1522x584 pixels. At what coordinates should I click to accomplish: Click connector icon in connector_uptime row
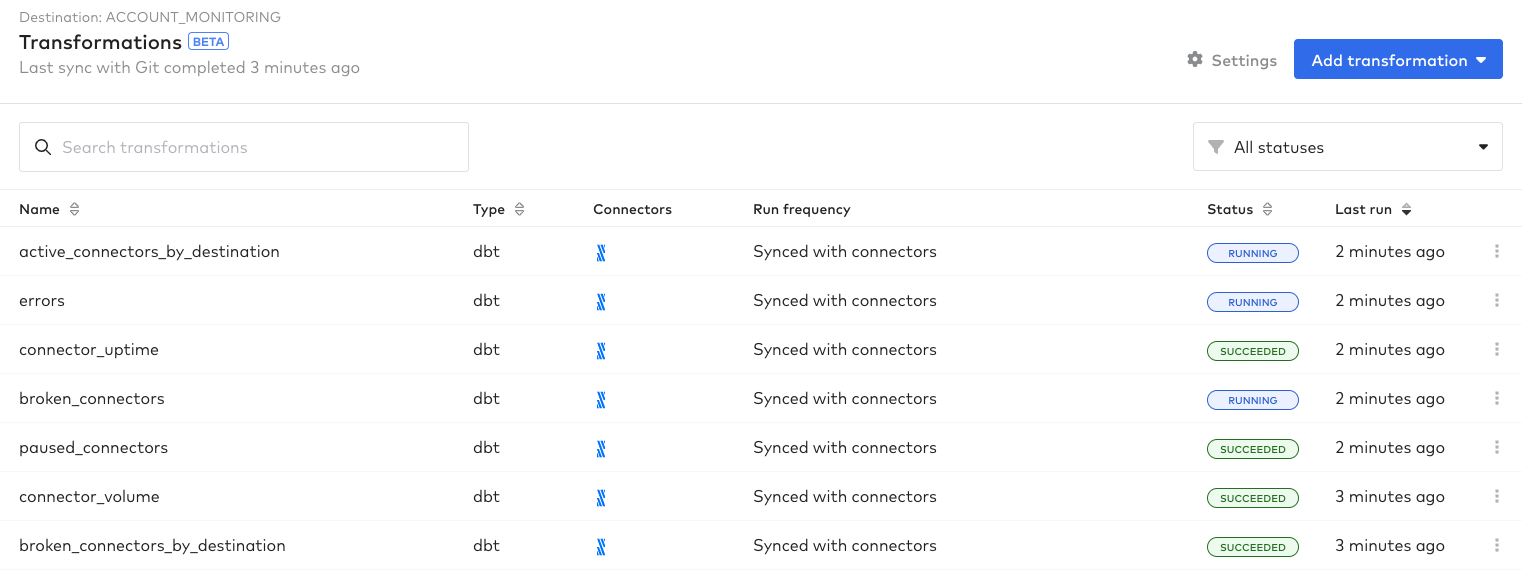(x=601, y=351)
